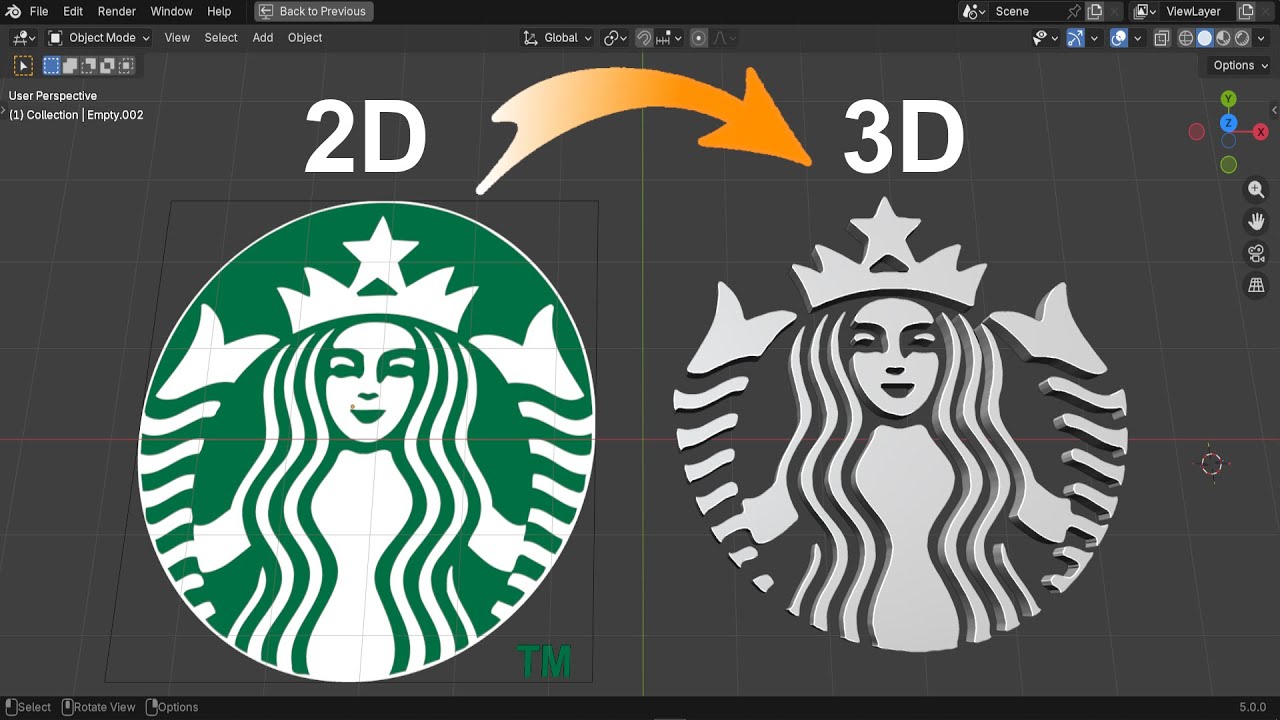Open the proportional editing falloff dropdown

point(724,37)
